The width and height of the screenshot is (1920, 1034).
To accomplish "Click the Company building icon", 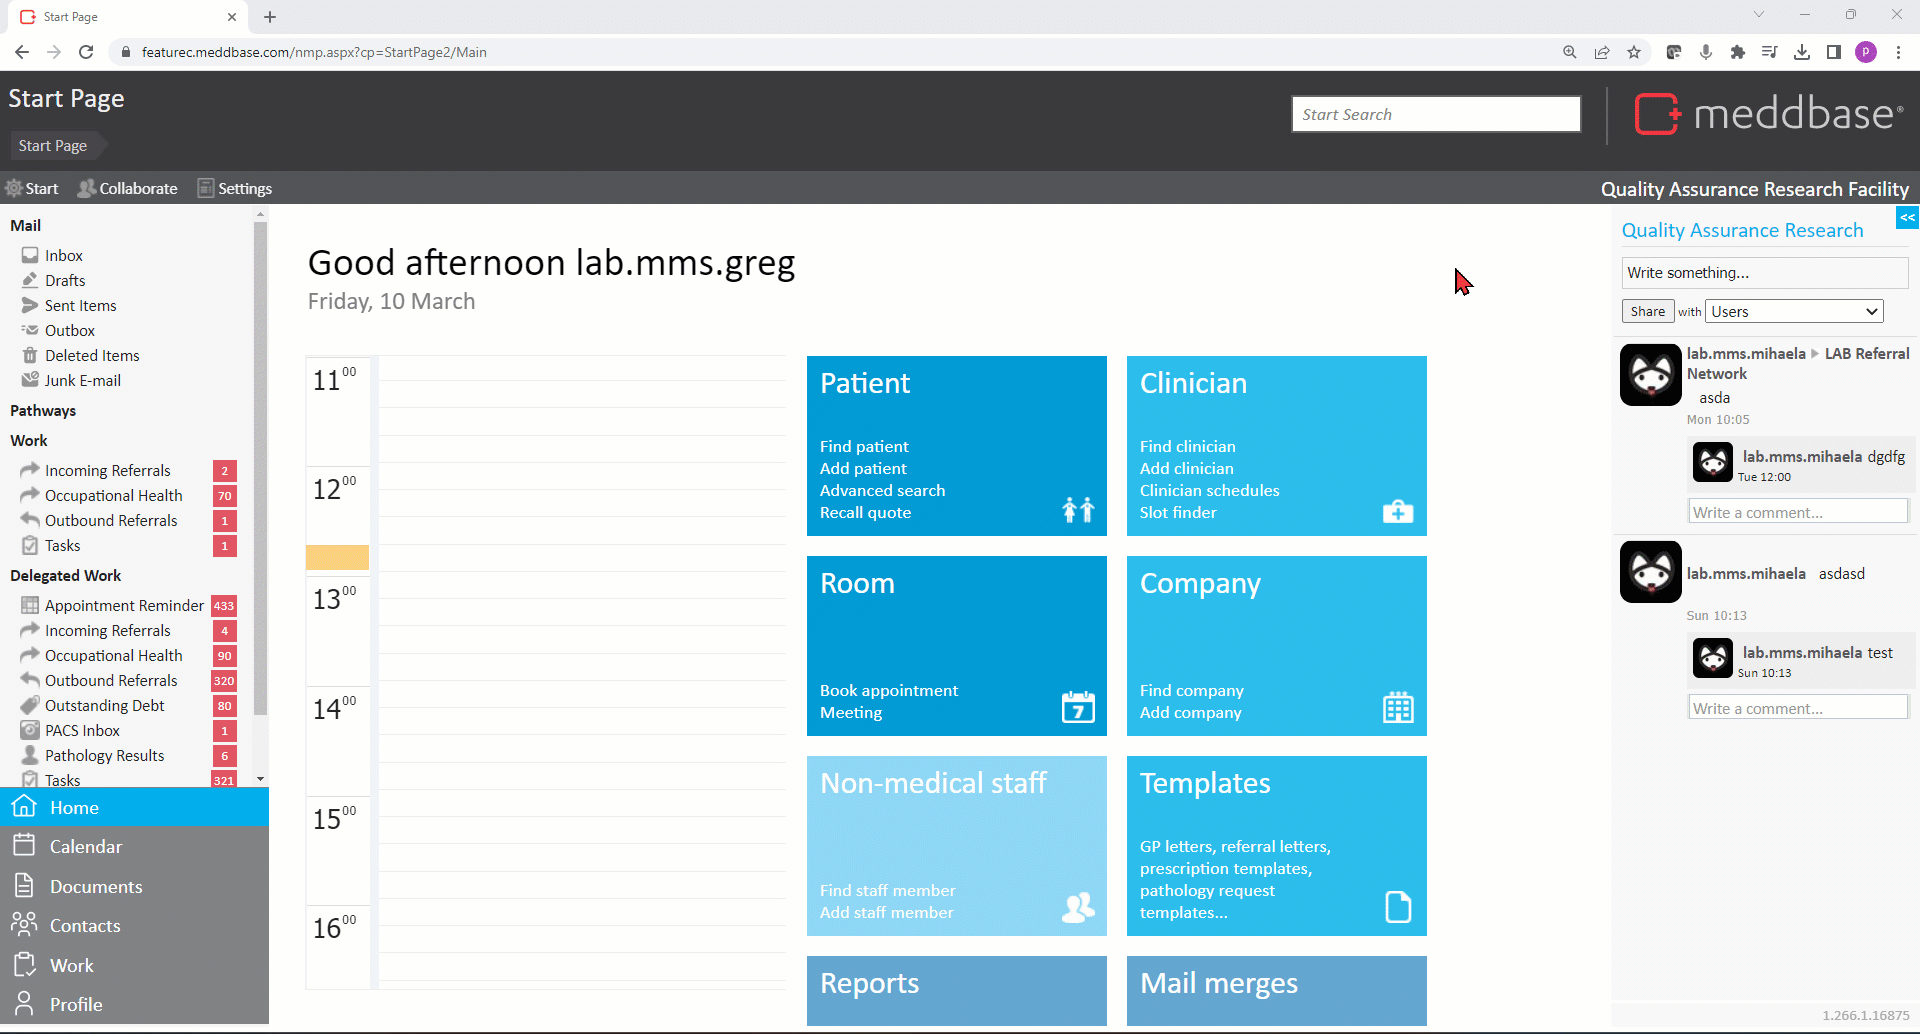I will [1397, 707].
